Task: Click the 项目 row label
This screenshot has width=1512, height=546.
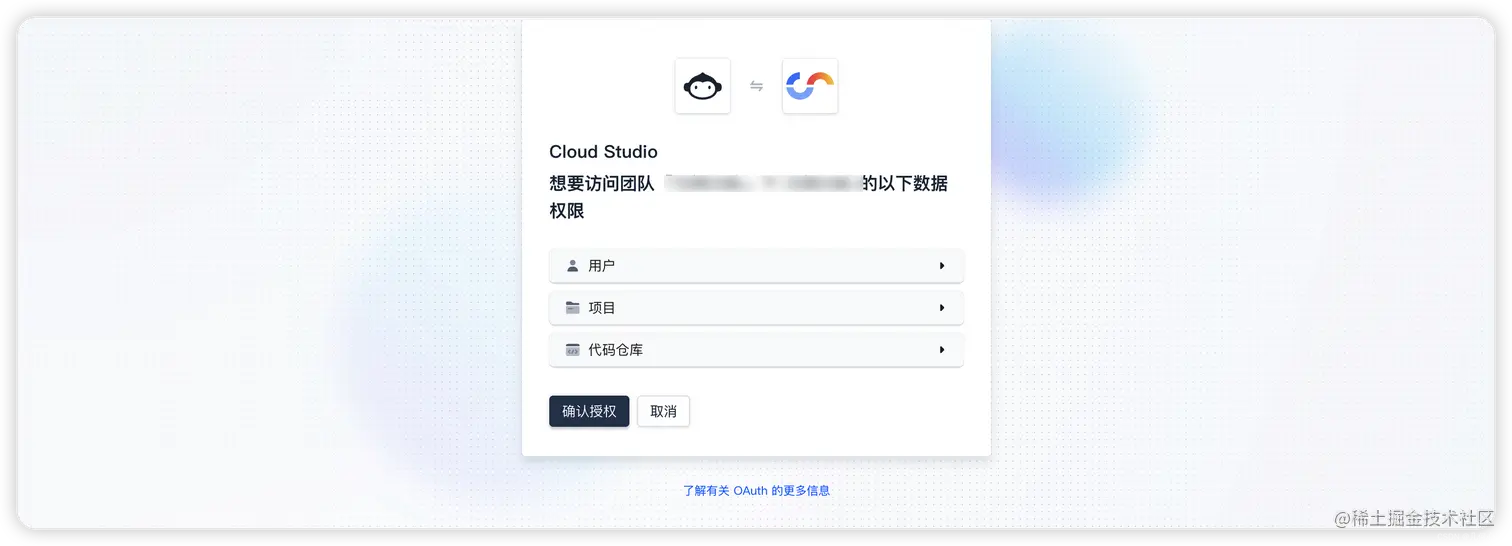Action: point(601,308)
